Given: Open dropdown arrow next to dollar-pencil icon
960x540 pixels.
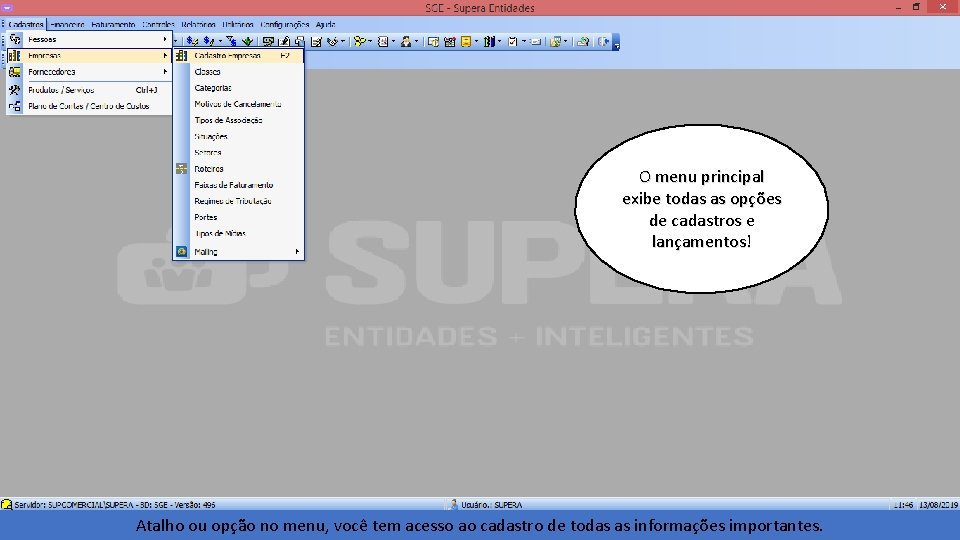Looking at the screenshot, I should (220, 42).
